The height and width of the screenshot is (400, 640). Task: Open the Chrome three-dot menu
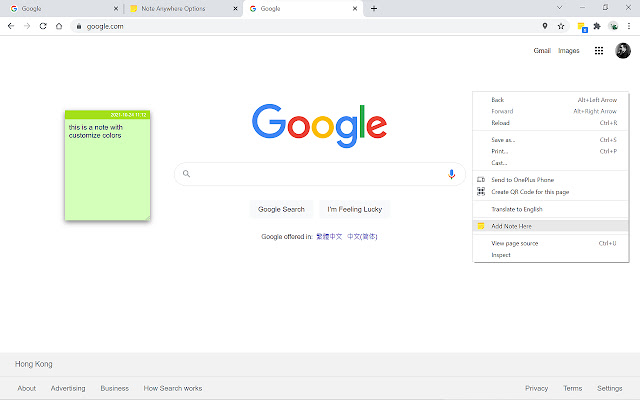coord(629,26)
